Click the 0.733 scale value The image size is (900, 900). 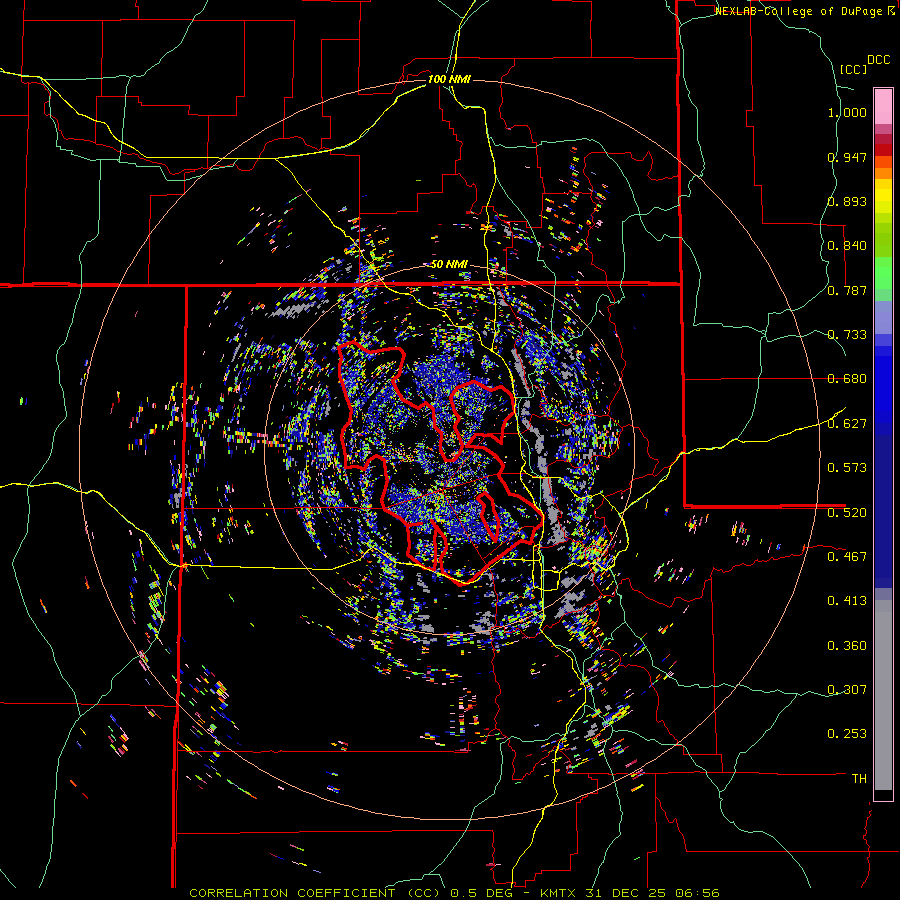click(847, 335)
